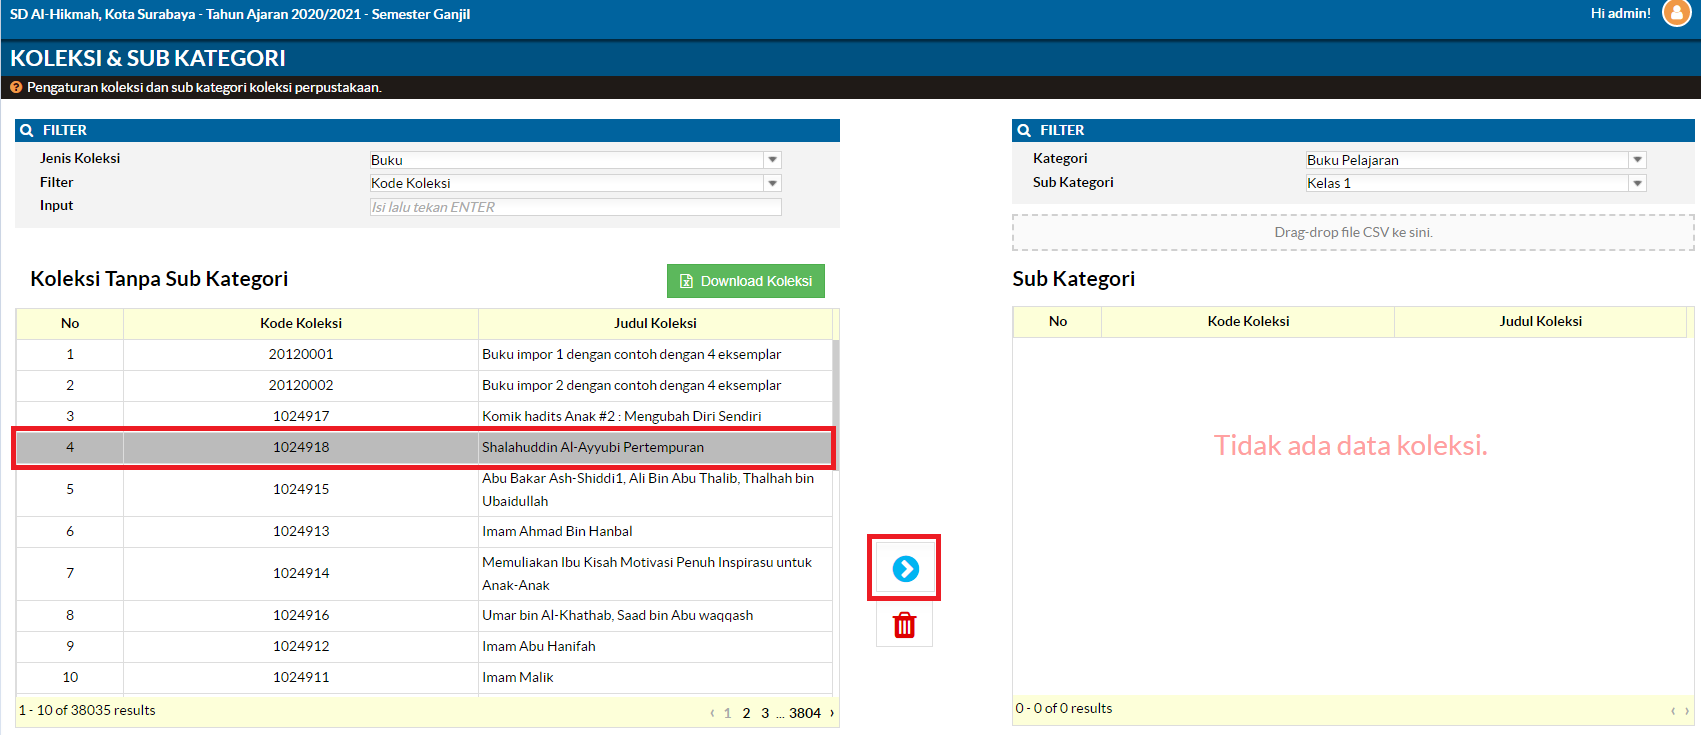Click the Download Koleksi button

click(746, 281)
